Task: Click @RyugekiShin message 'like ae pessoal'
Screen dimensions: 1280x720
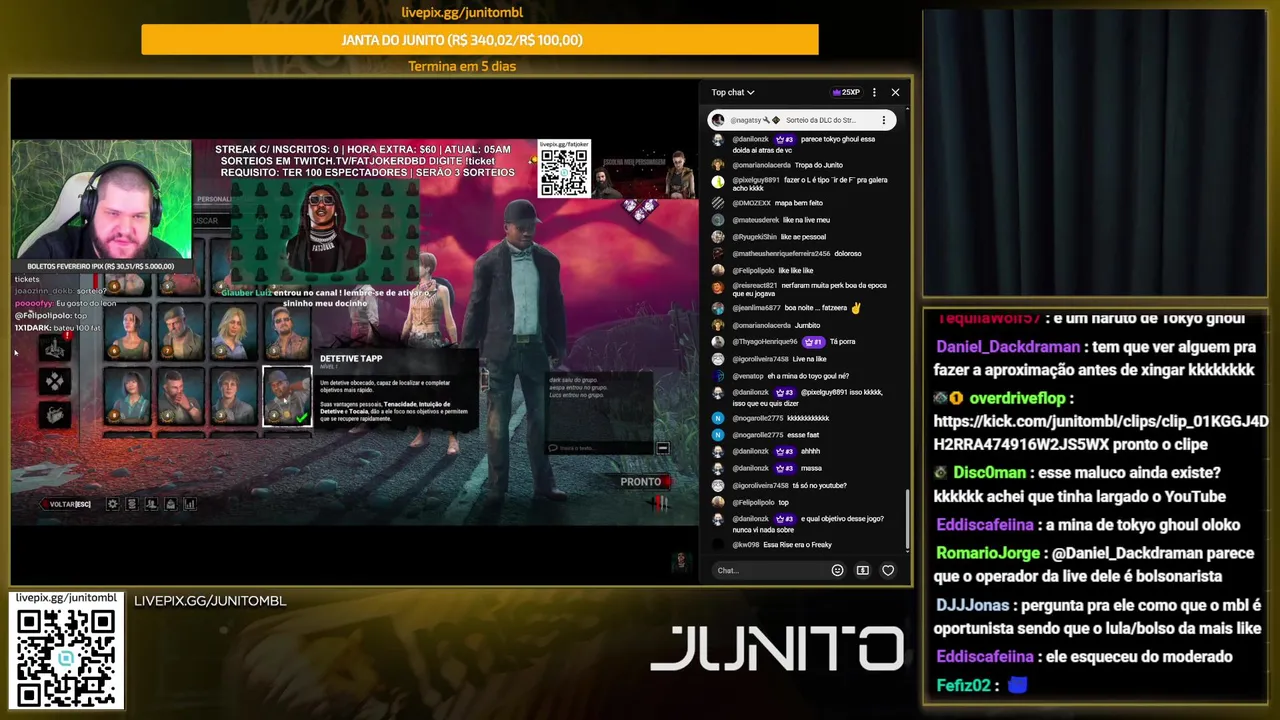Action: click(779, 237)
